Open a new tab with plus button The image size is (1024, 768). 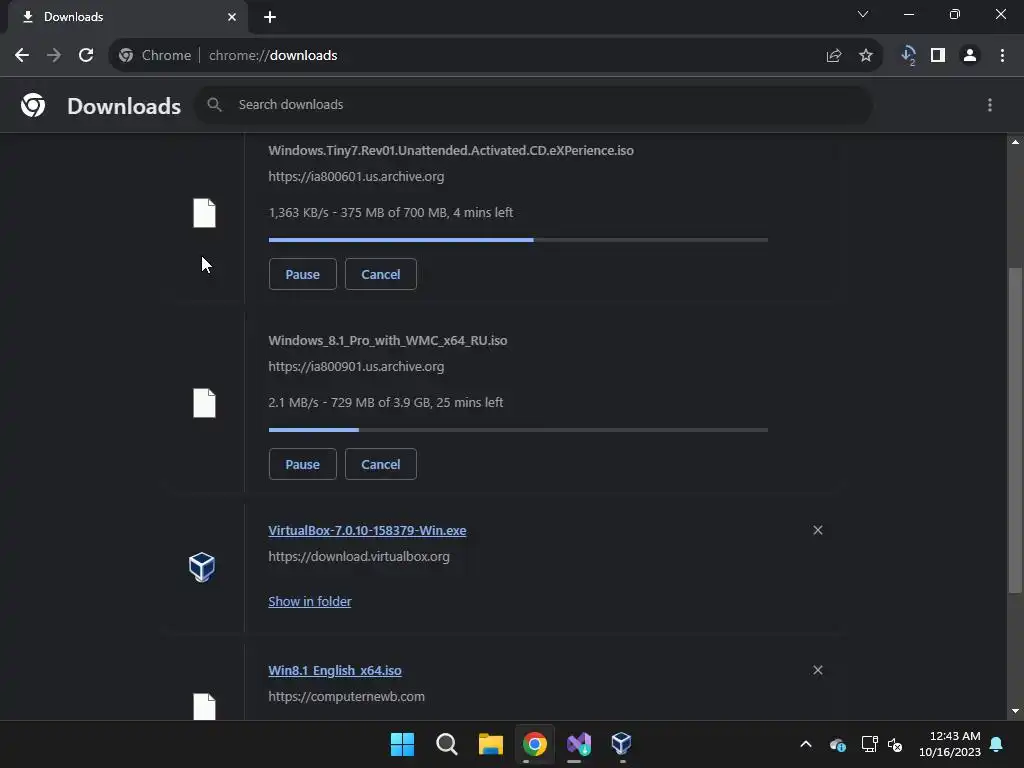270,17
